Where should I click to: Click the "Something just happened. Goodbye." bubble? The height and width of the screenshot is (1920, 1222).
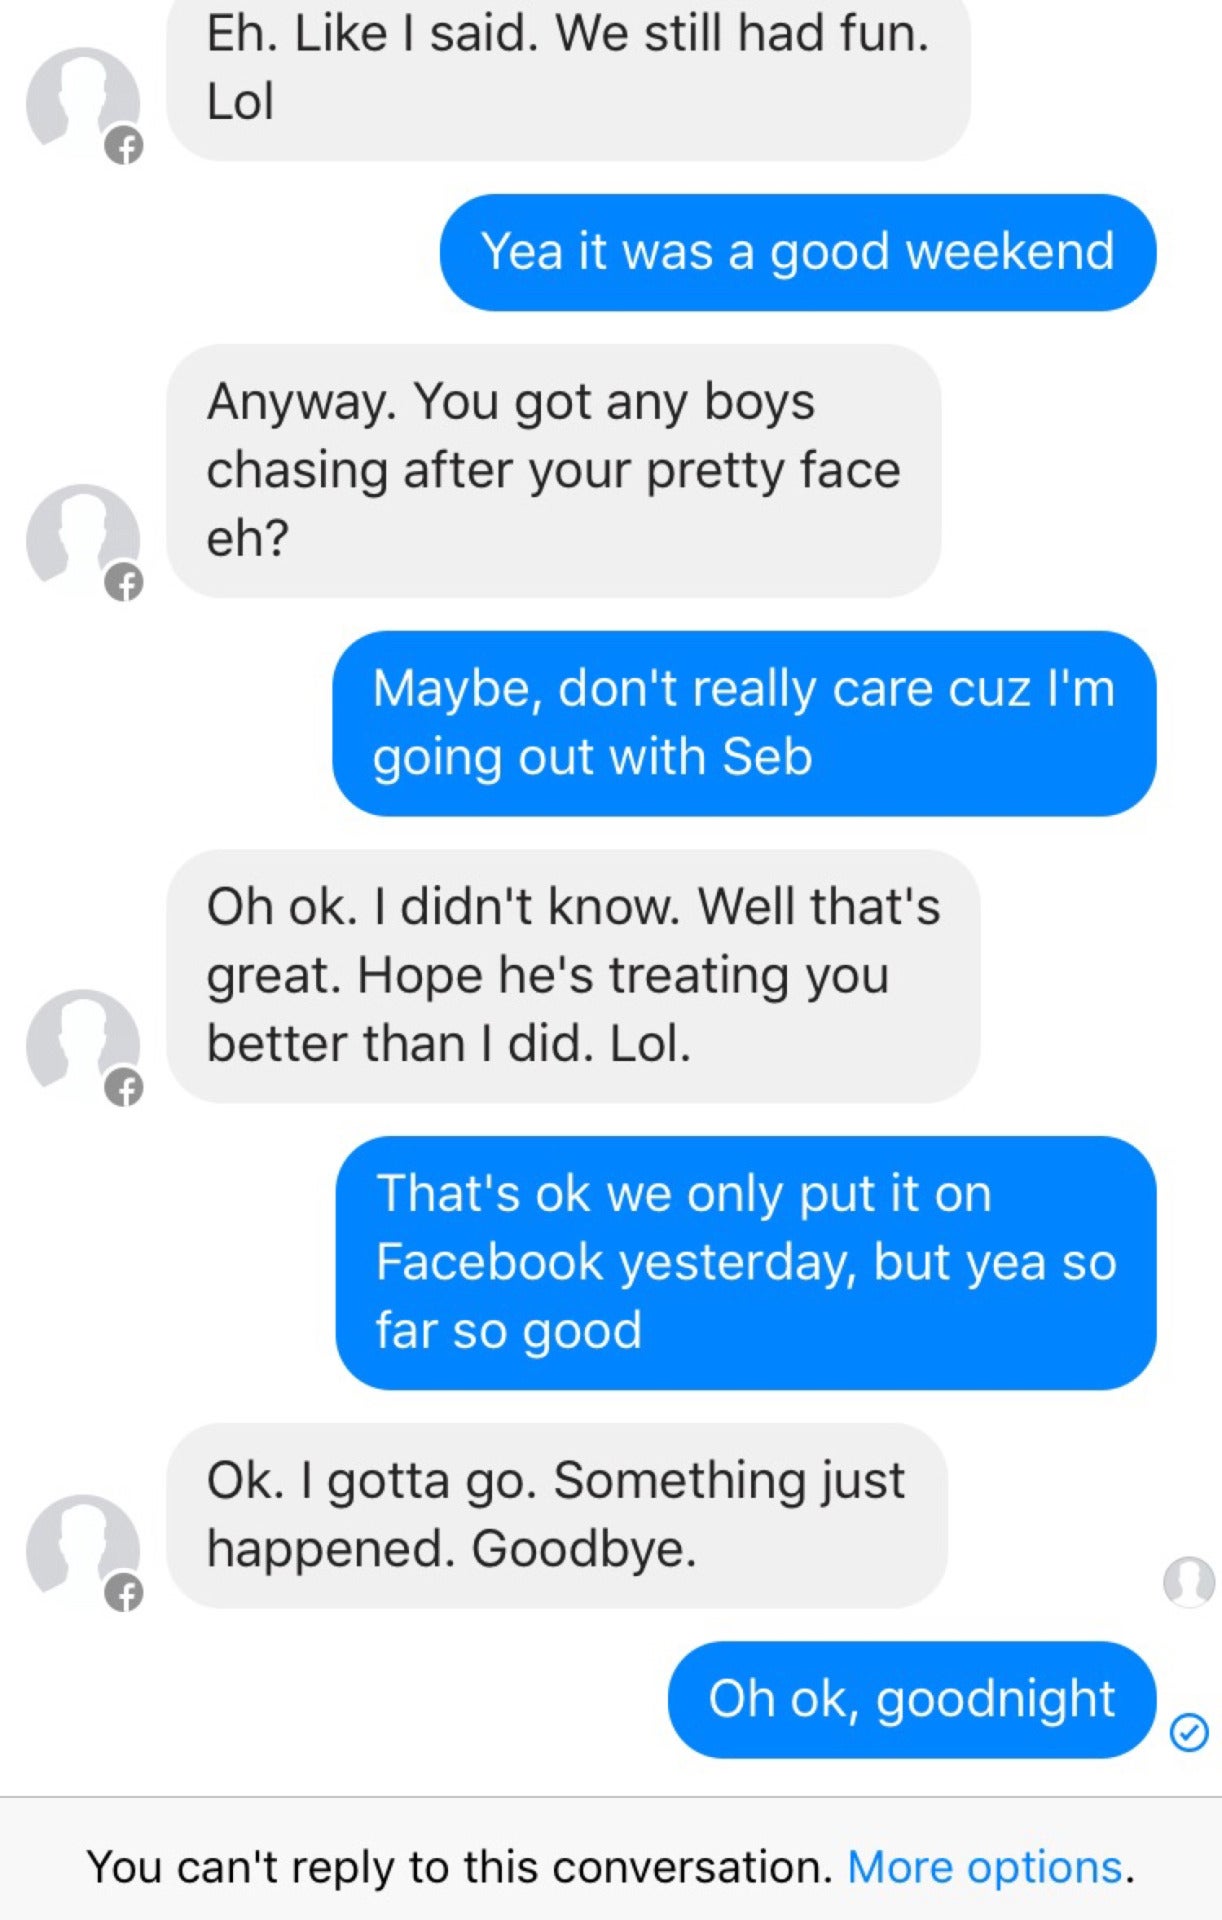tap(556, 1515)
